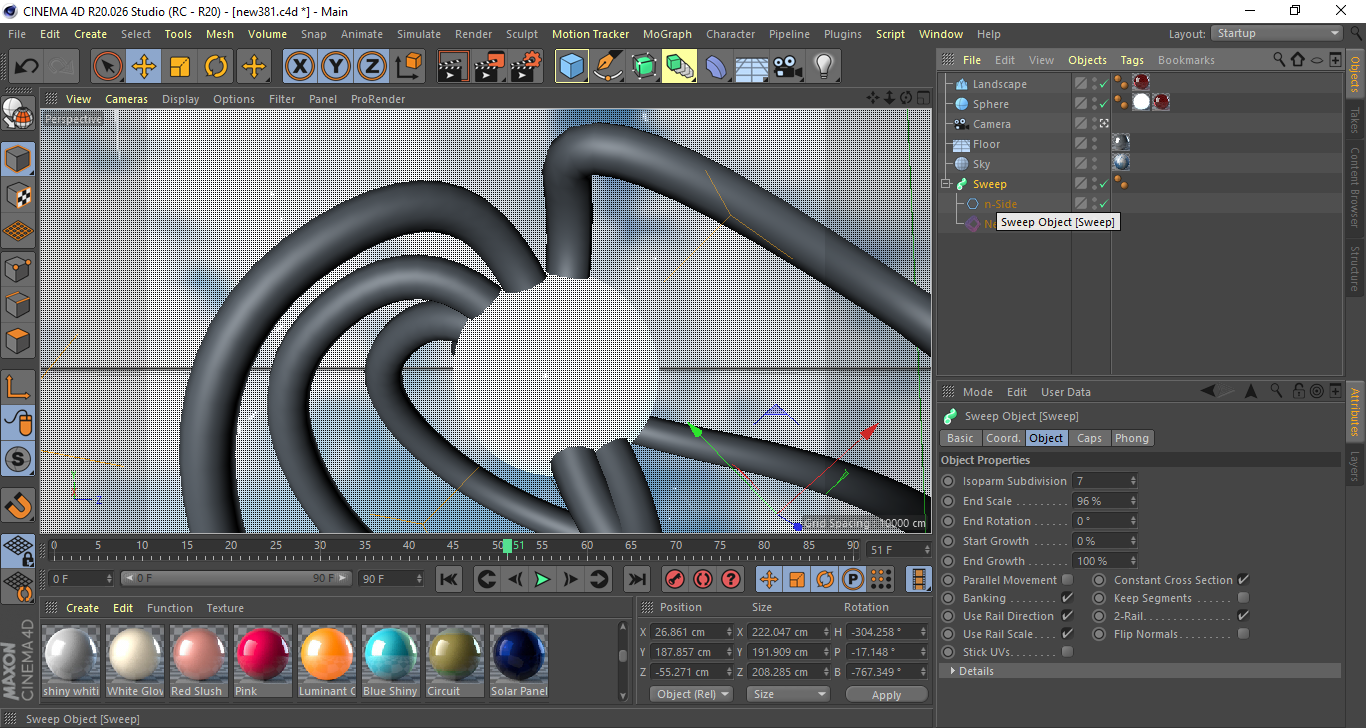The image size is (1366, 728).
Task: Toggle Use Rail Scale checkbox
Action: coord(1067,634)
